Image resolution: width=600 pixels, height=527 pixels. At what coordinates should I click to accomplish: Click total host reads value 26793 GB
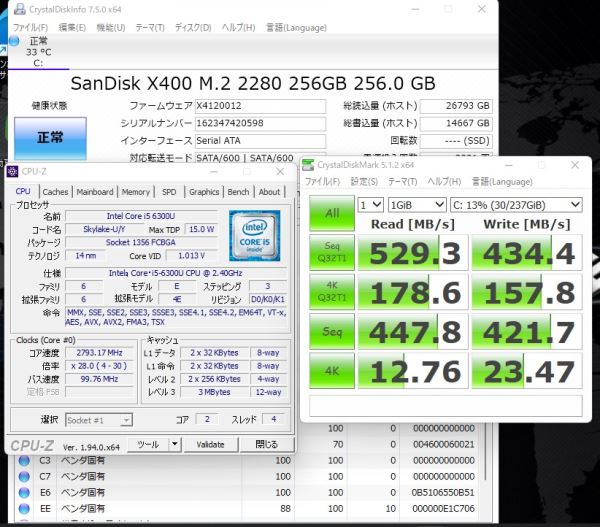coord(456,106)
